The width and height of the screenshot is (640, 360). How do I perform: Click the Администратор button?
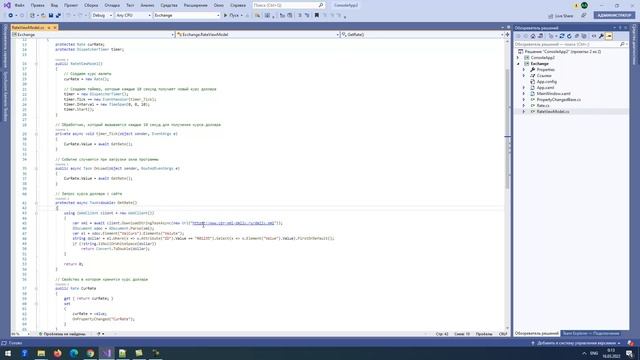(x=614, y=15)
